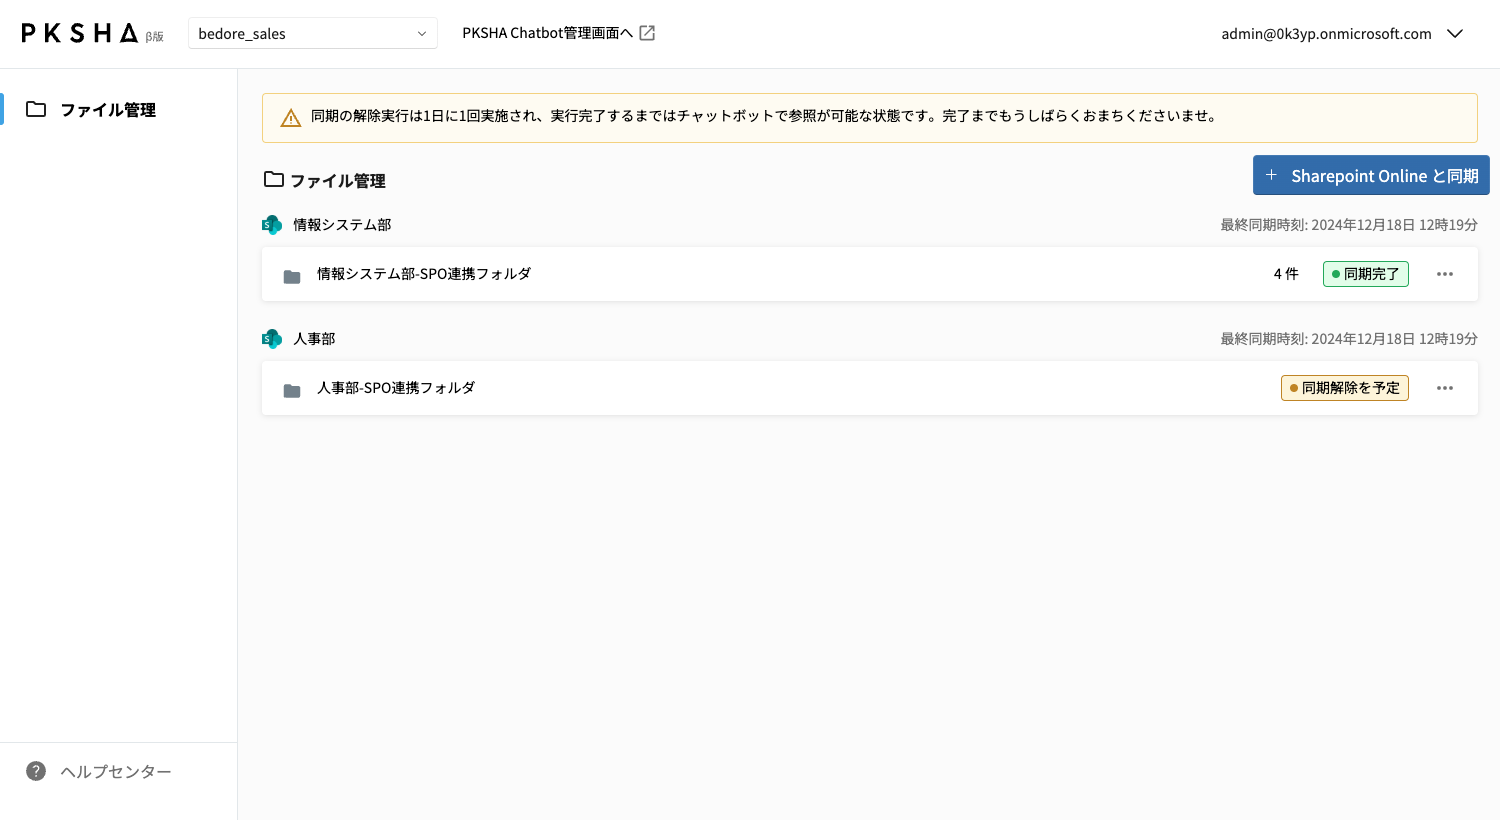Click the 情報システム部 site name
This screenshot has width=1500, height=820.
tap(342, 225)
